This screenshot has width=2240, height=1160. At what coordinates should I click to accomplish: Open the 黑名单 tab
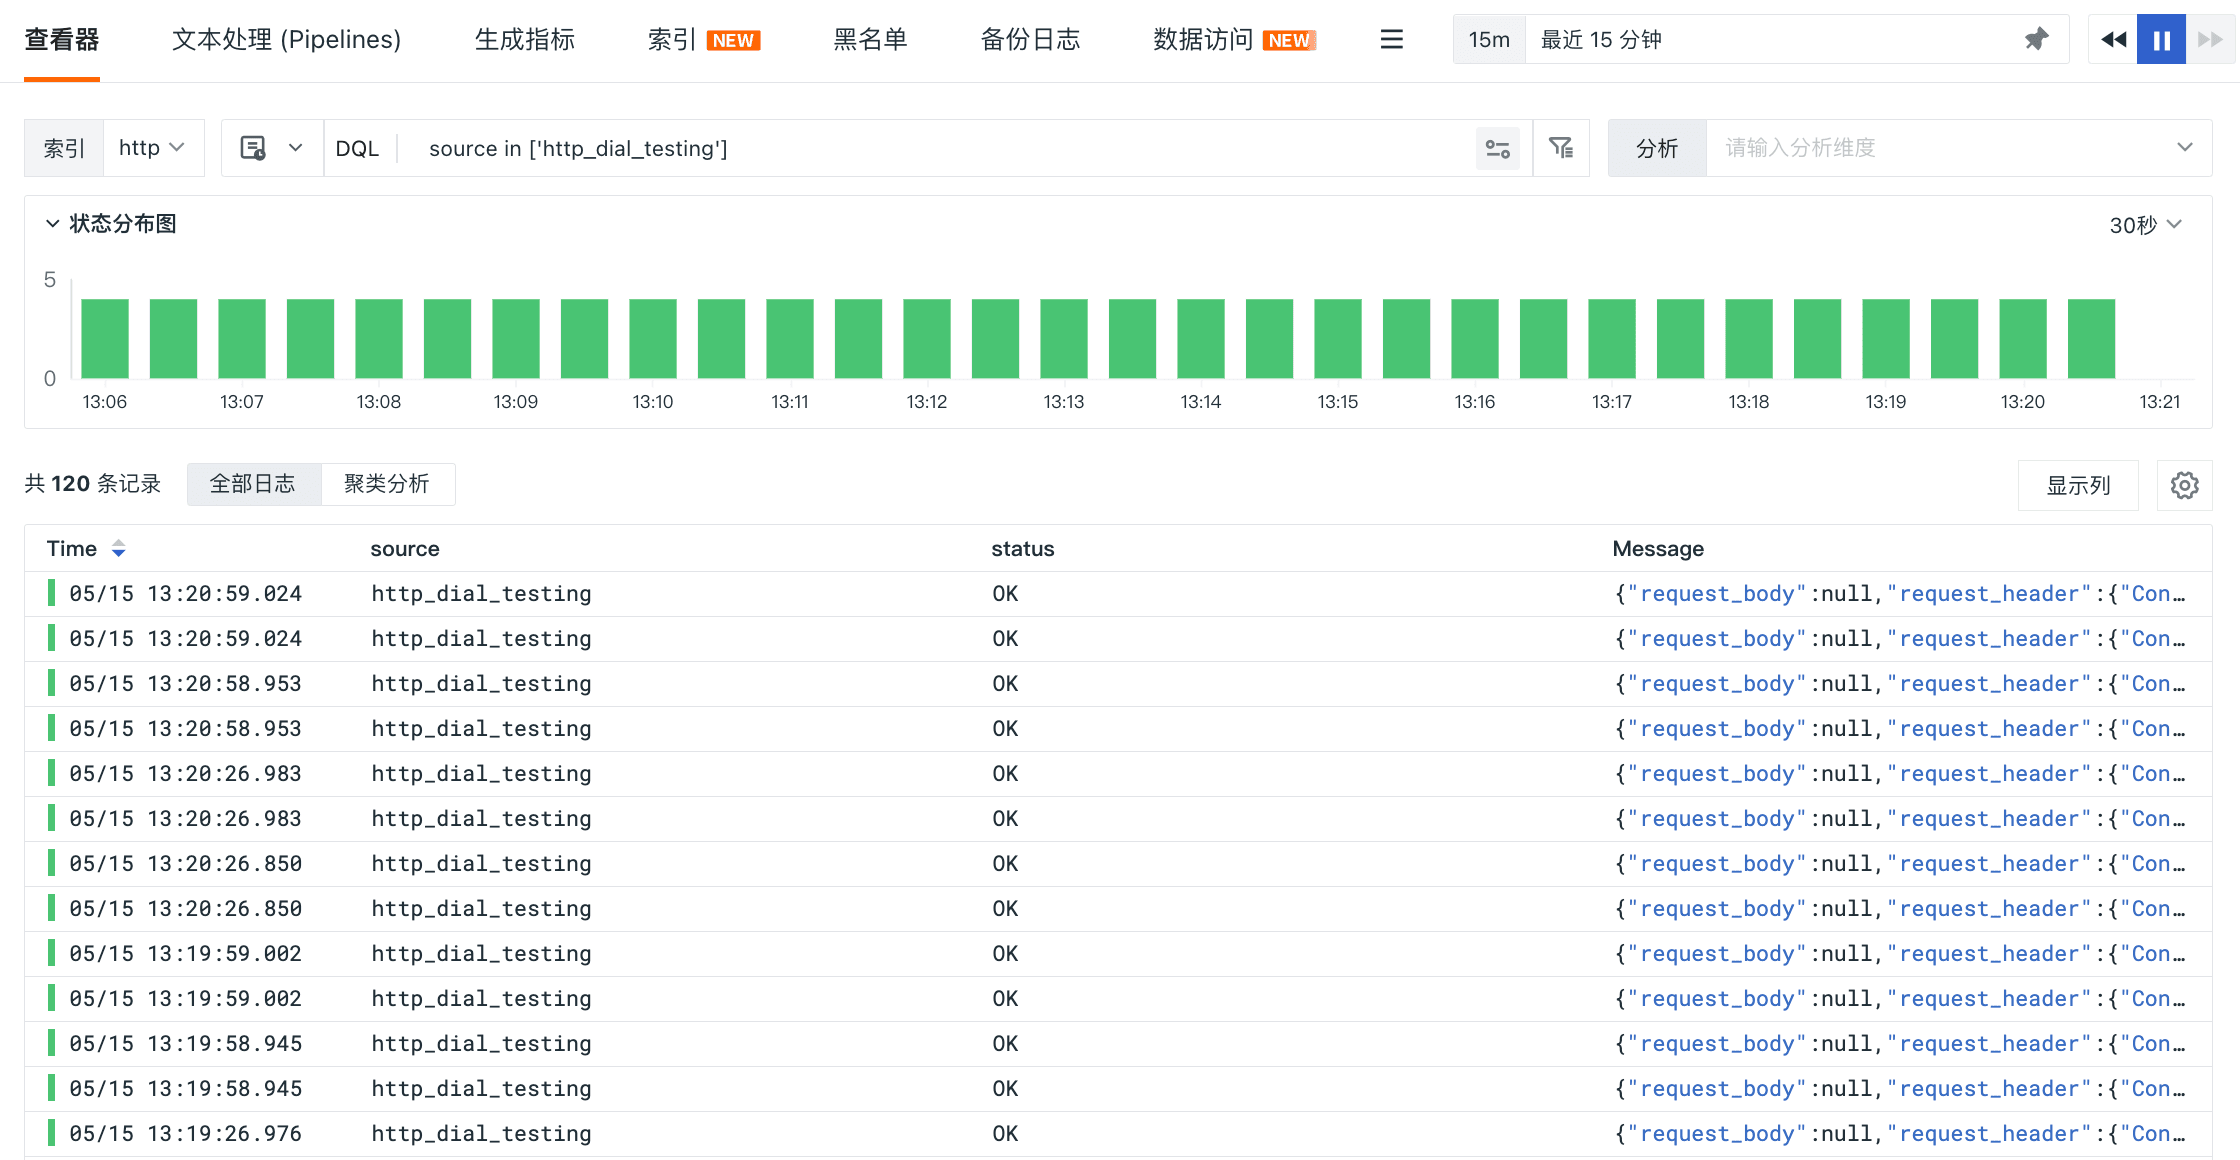[x=870, y=40]
